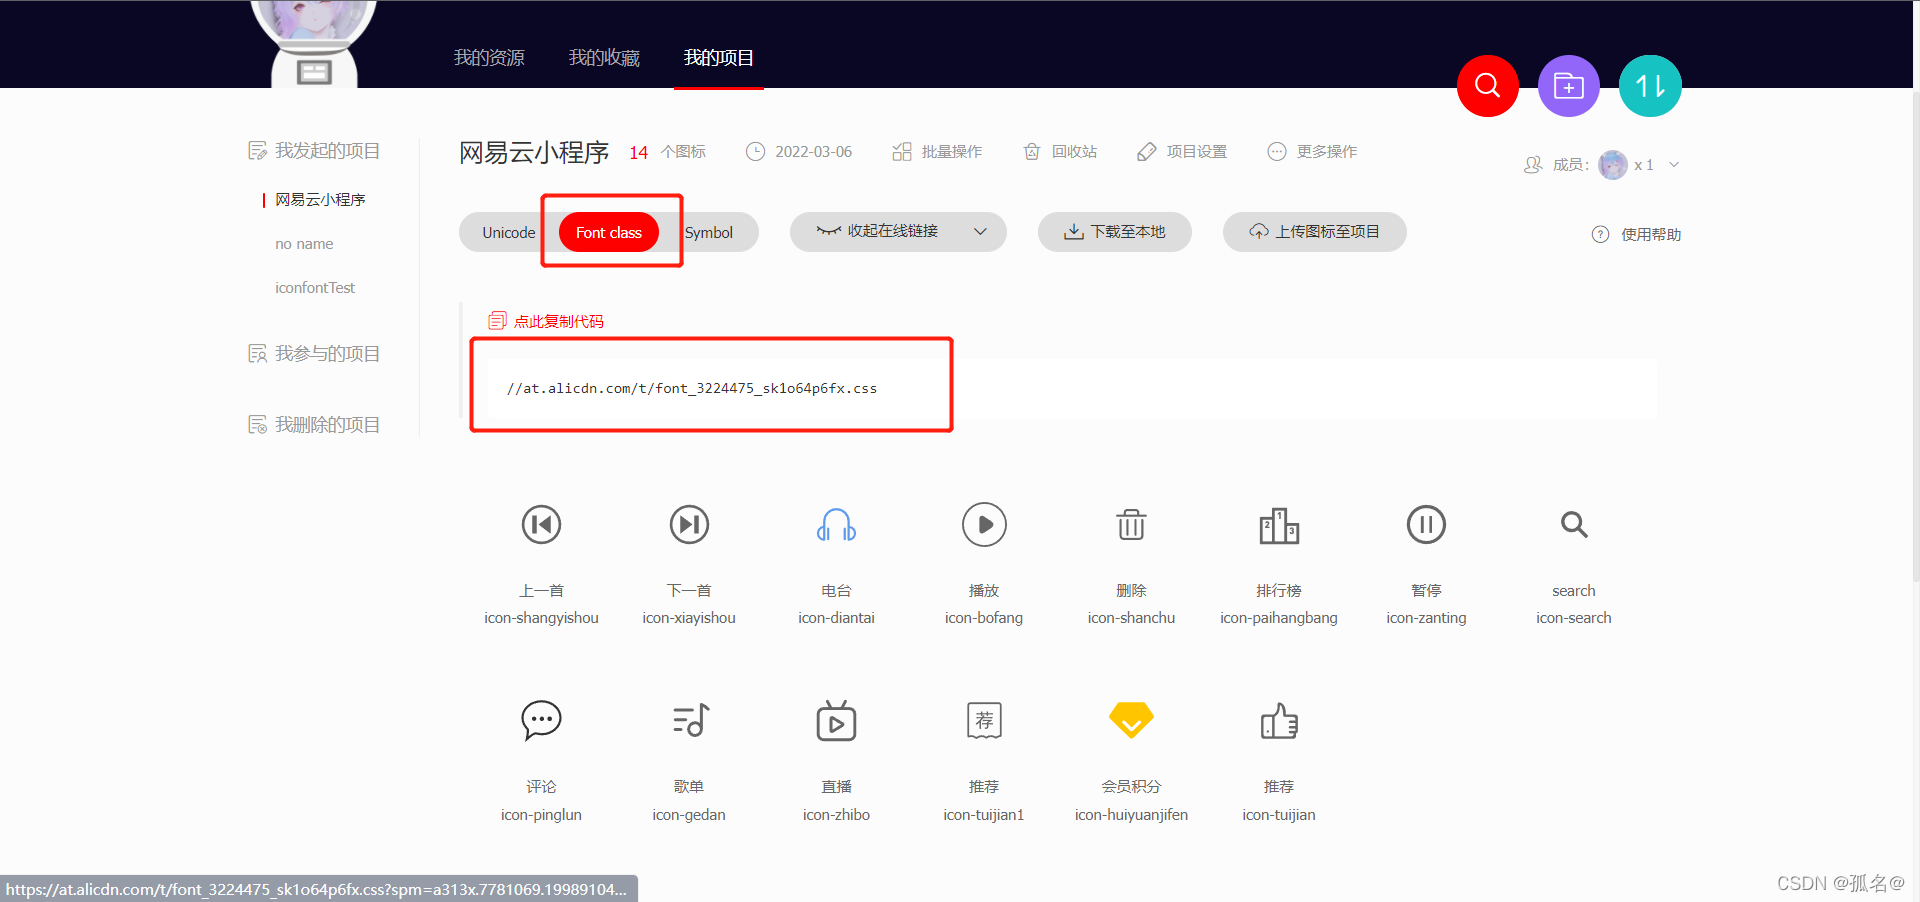
Task: Click the icon-paihangbang ranking icon
Action: tap(1279, 525)
